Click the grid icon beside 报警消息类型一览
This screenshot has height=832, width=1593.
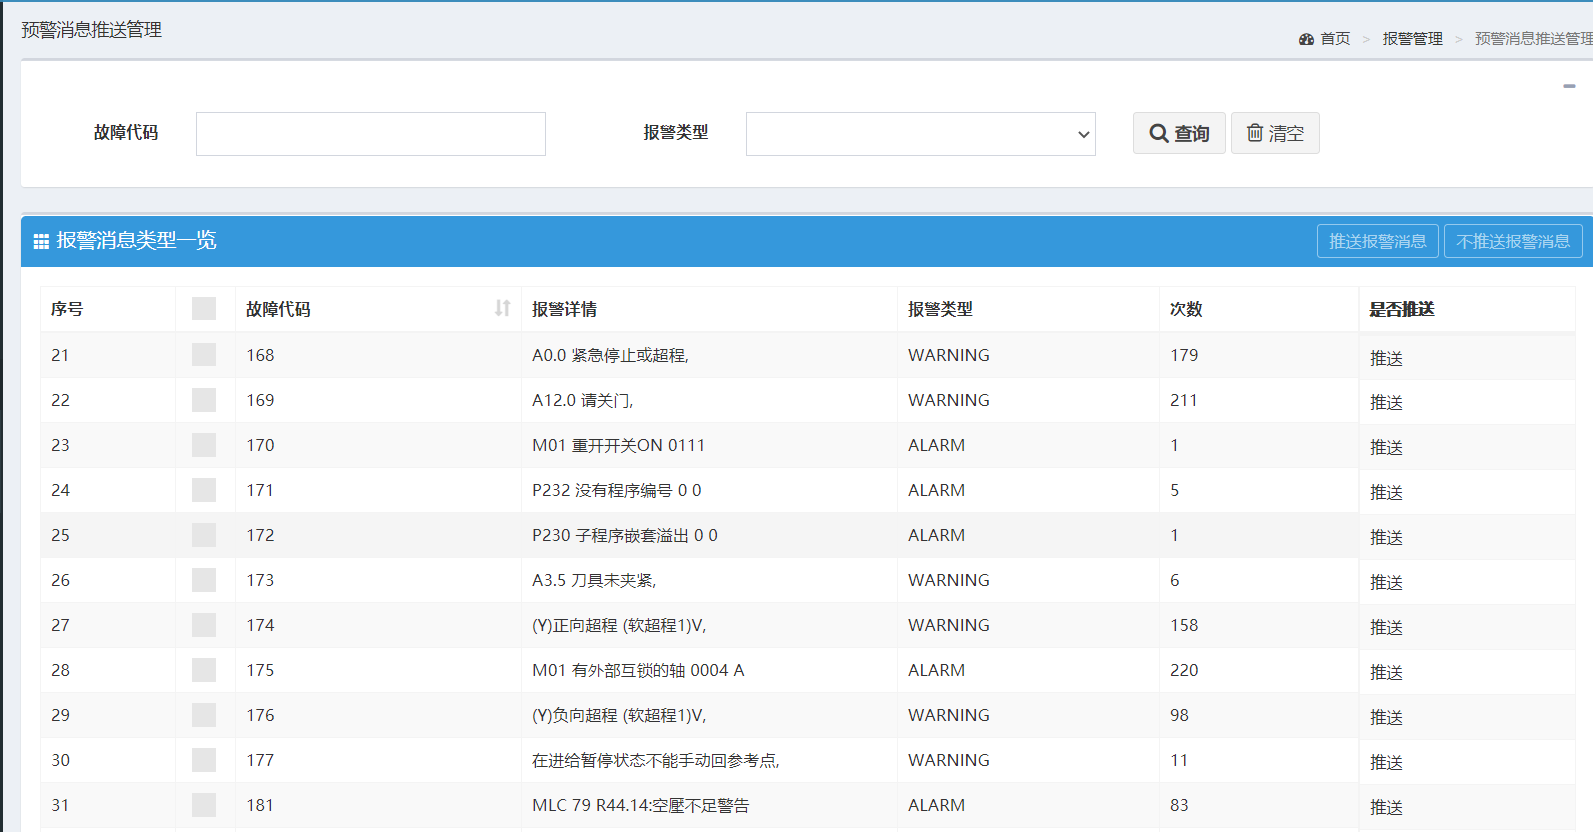point(41,241)
